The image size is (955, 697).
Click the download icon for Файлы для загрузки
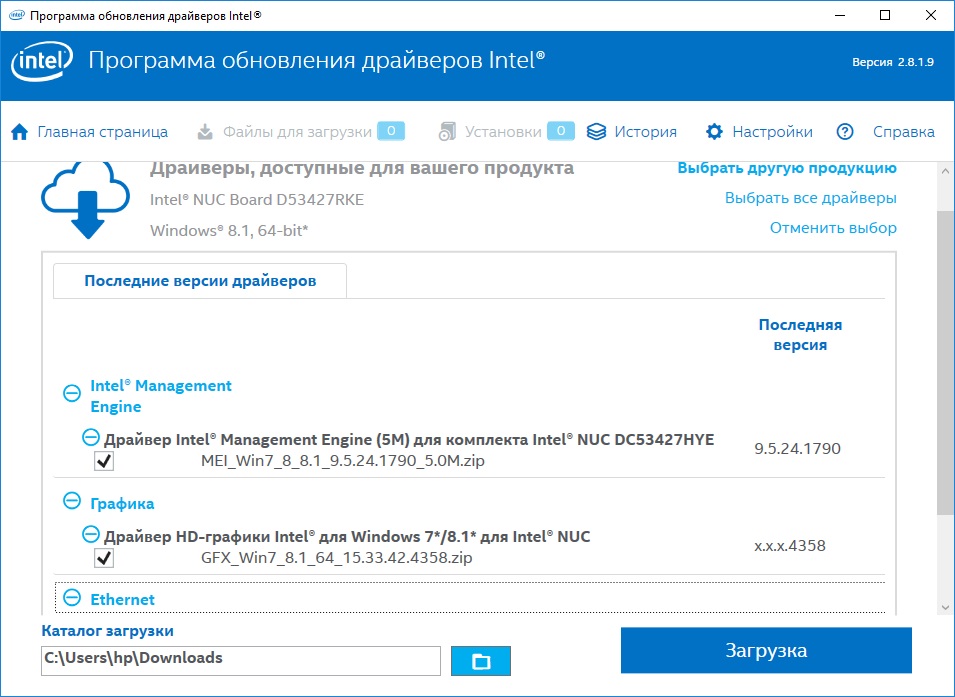(x=205, y=132)
